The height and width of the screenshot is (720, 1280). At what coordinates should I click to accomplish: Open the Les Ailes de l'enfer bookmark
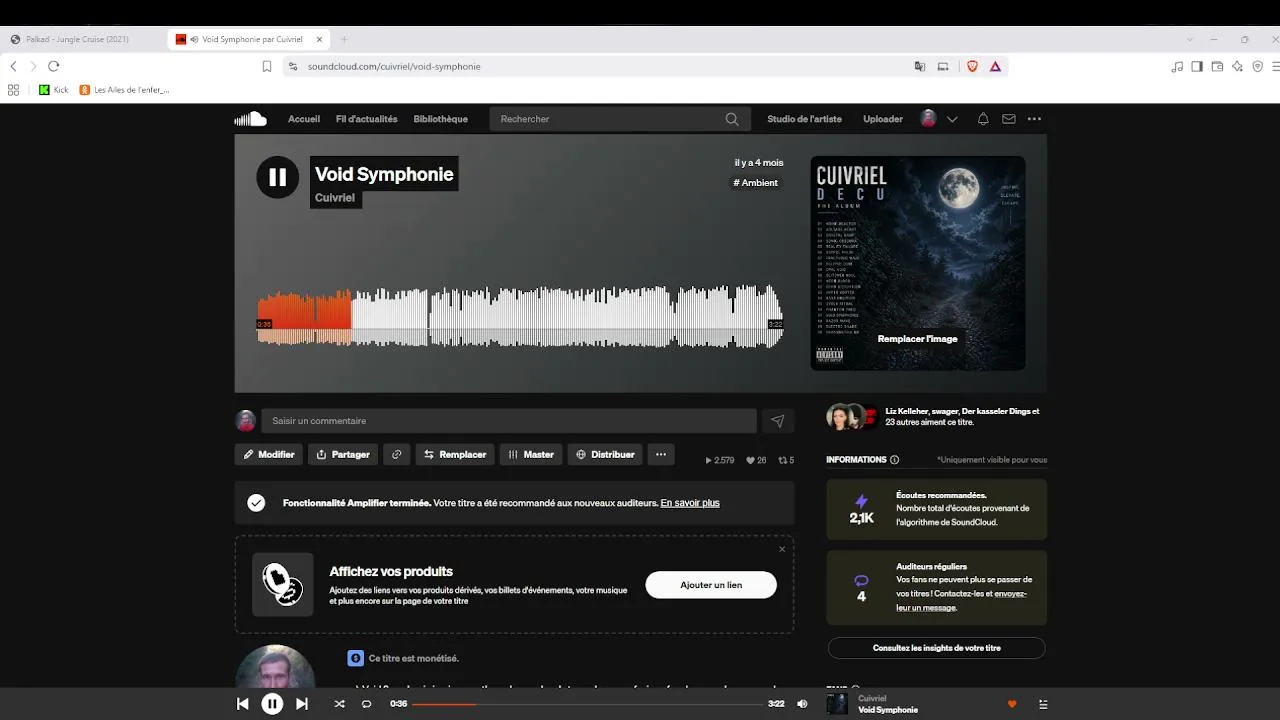click(x=125, y=90)
